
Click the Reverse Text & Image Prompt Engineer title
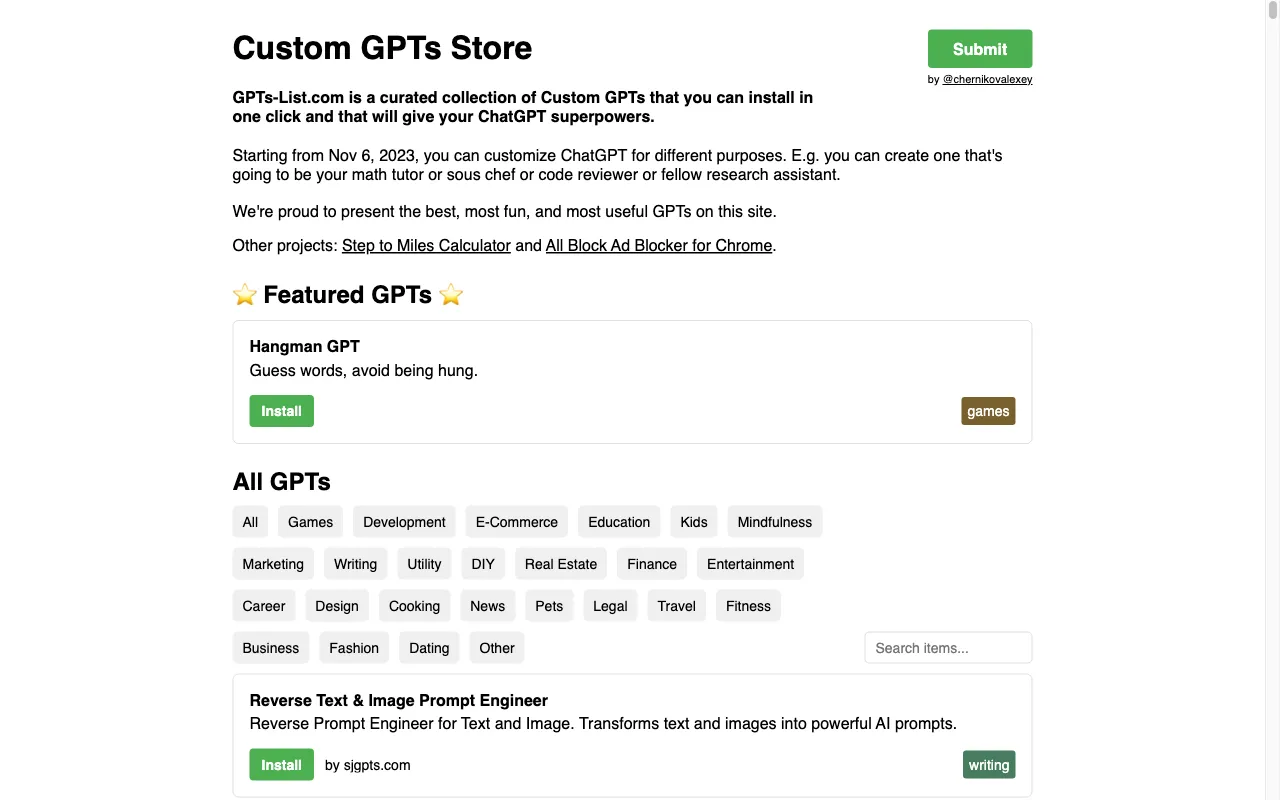[x=399, y=700]
